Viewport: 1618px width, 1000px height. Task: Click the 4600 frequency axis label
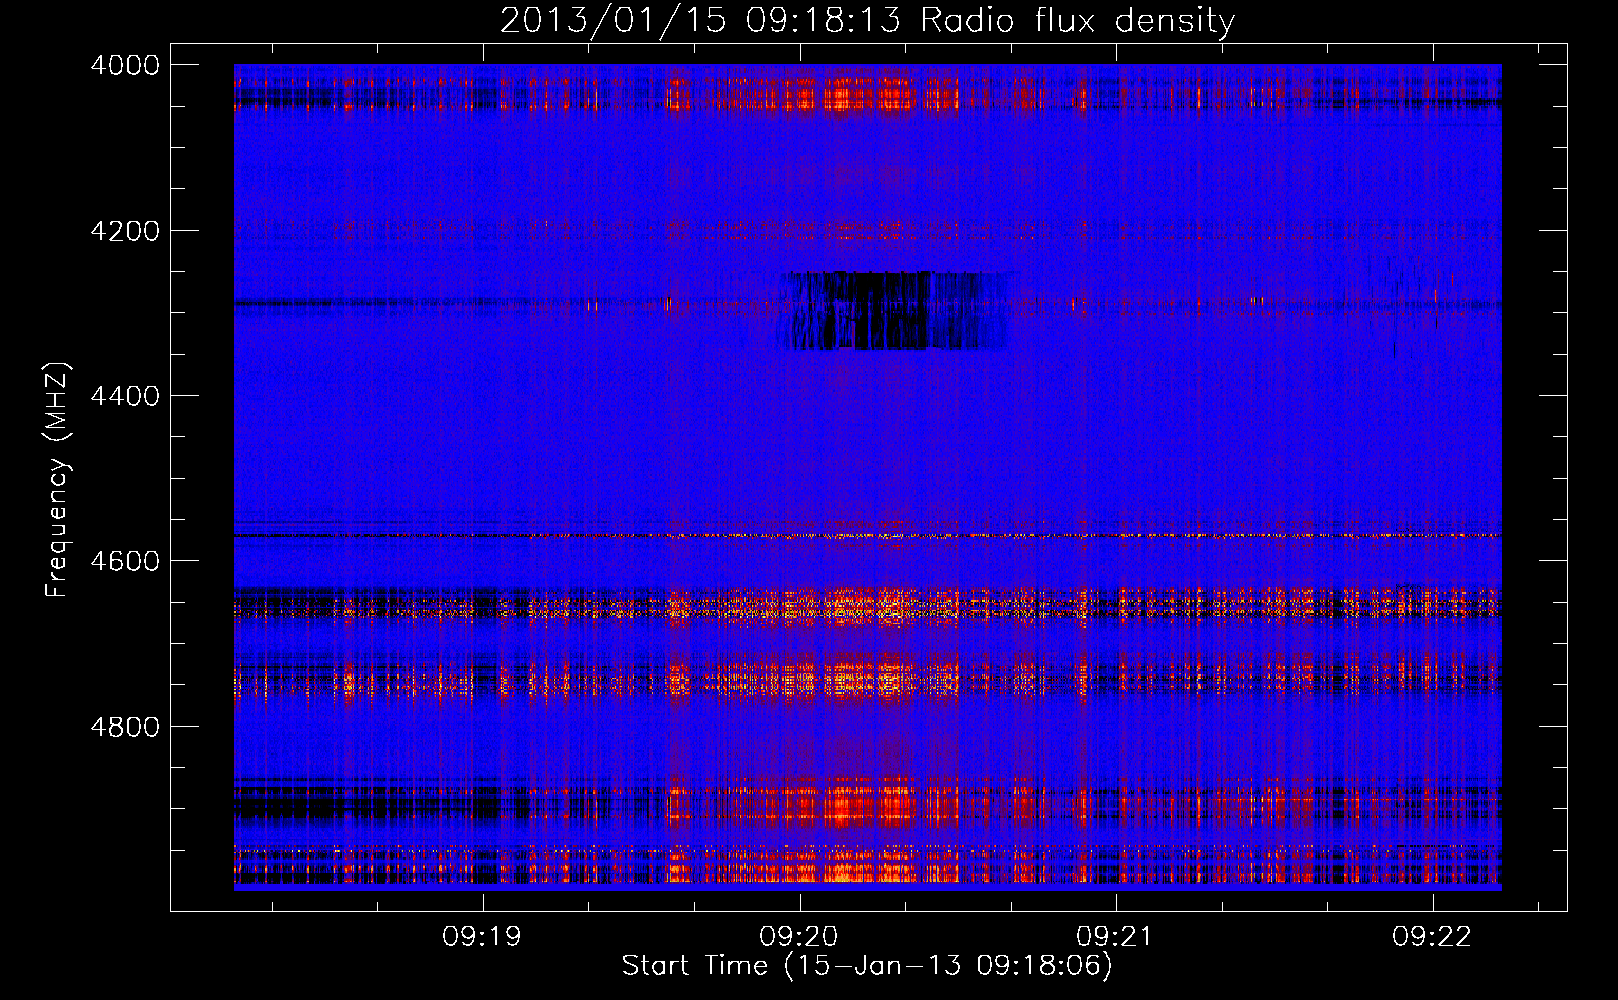coord(125,561)
